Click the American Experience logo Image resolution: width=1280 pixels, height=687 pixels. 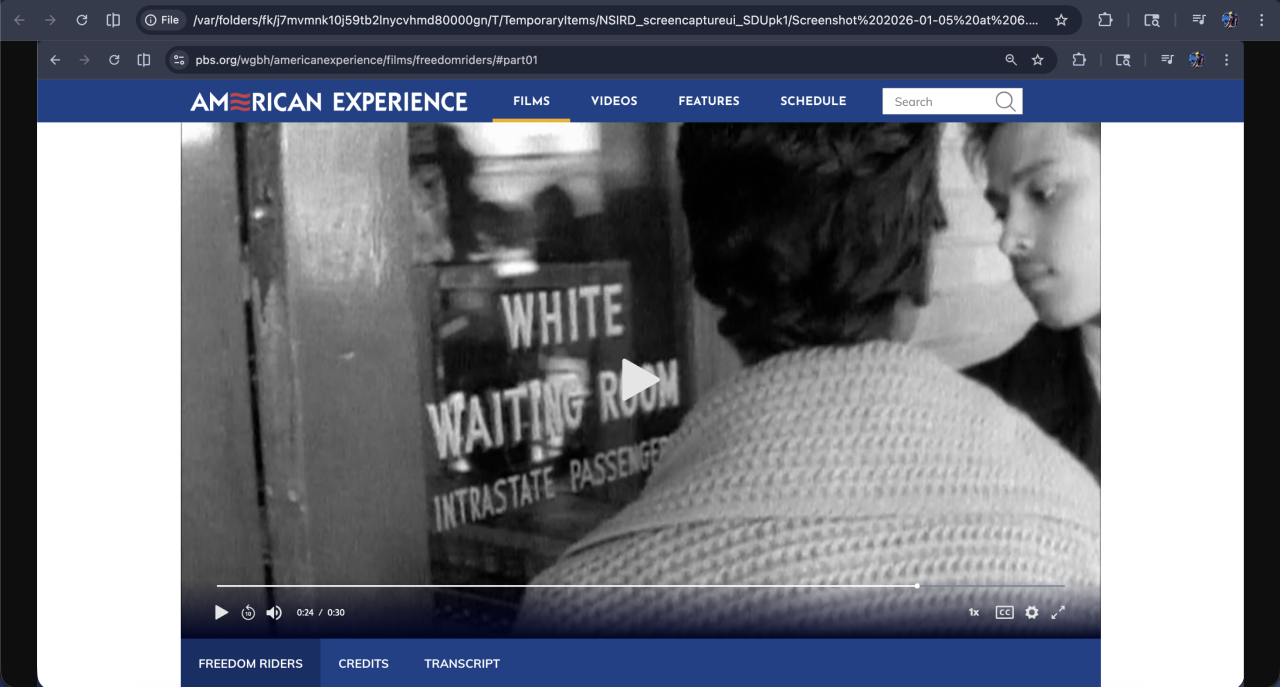tap(329, 101)
